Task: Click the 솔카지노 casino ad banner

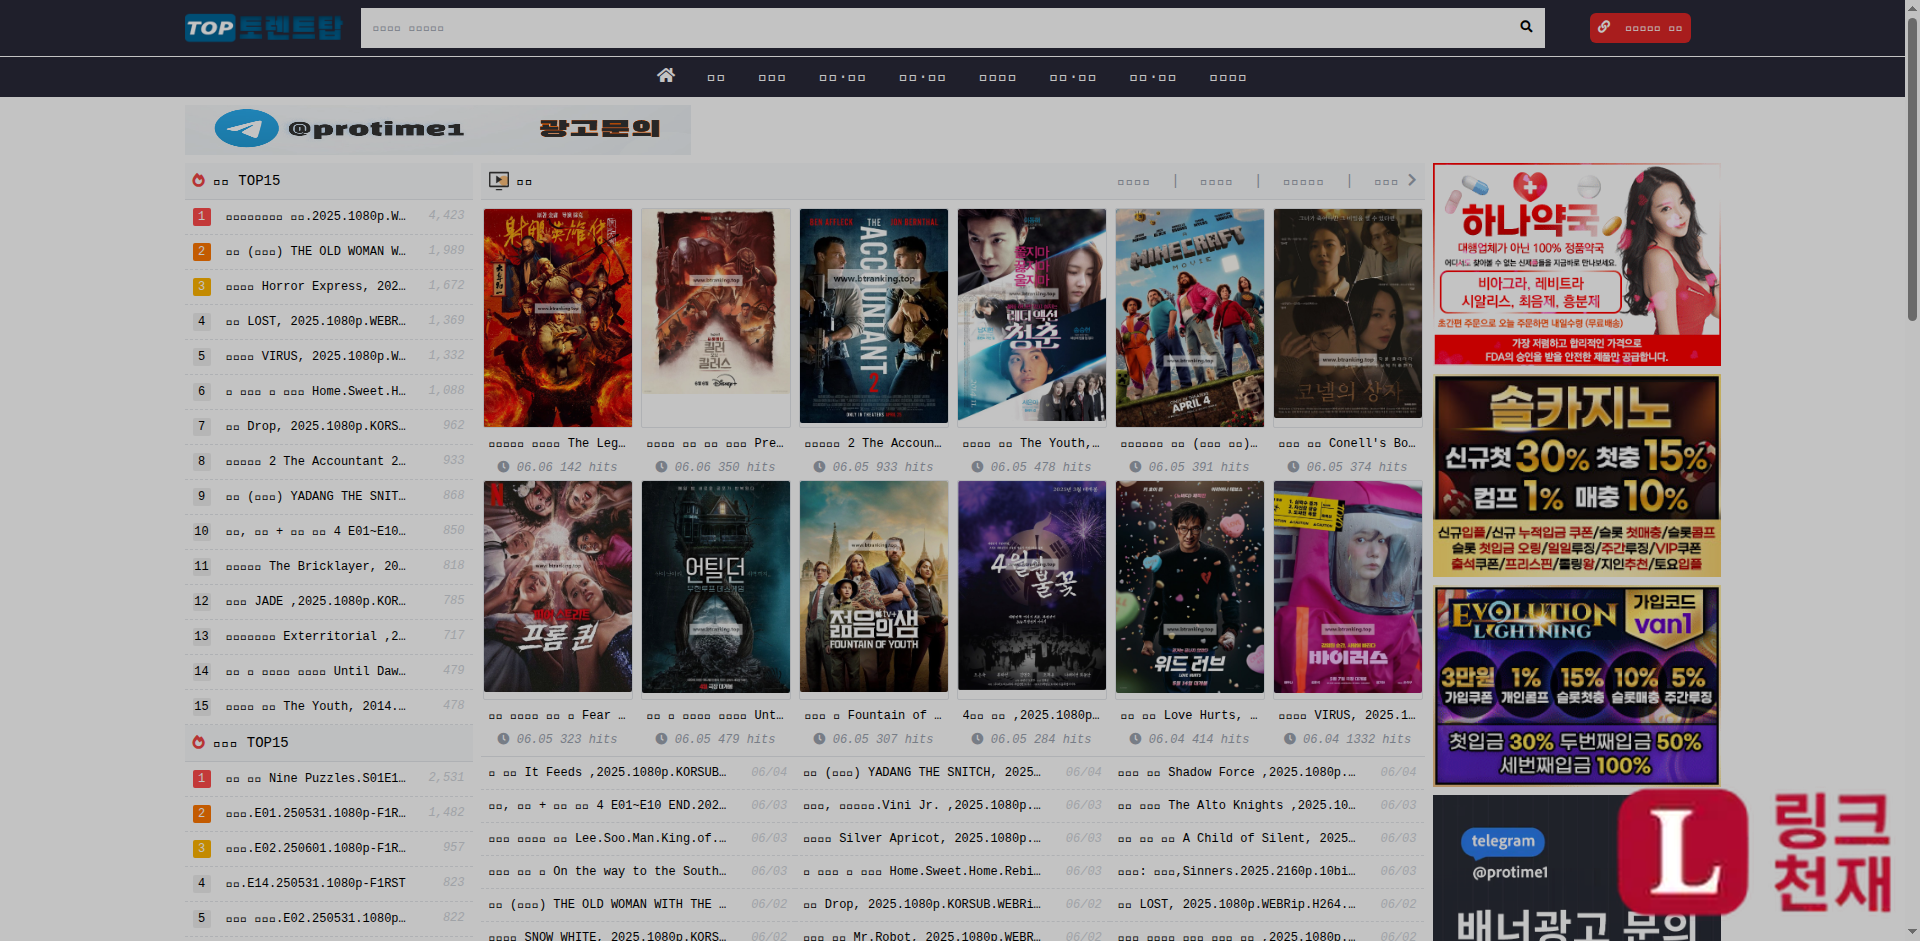Action: click(1577, 476)
